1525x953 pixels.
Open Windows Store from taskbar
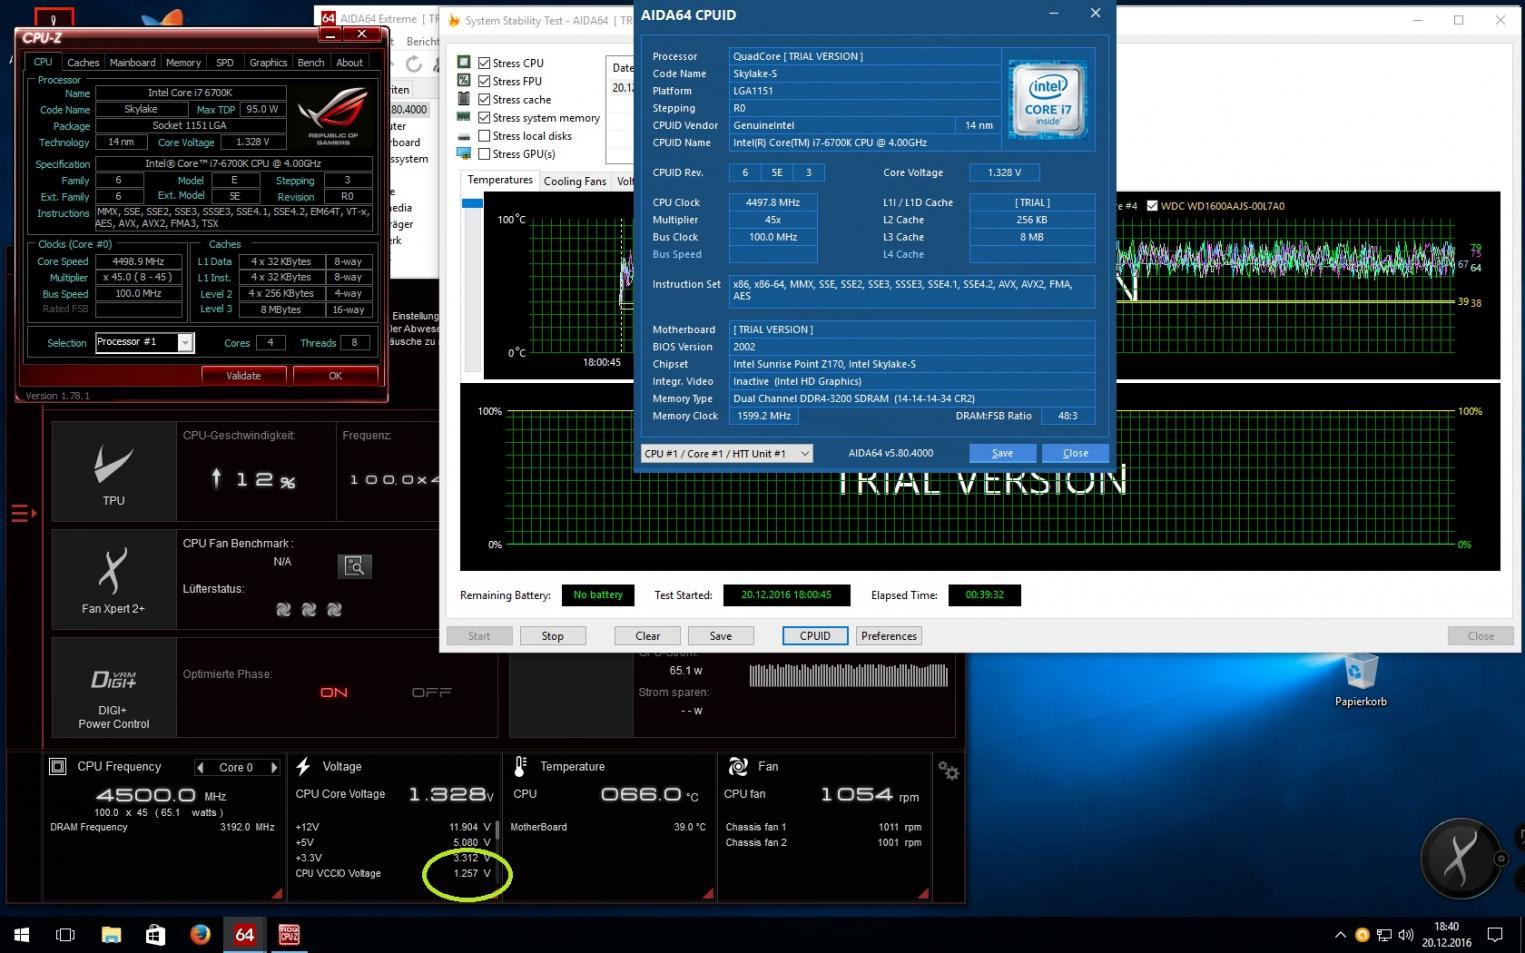(155, 935)
